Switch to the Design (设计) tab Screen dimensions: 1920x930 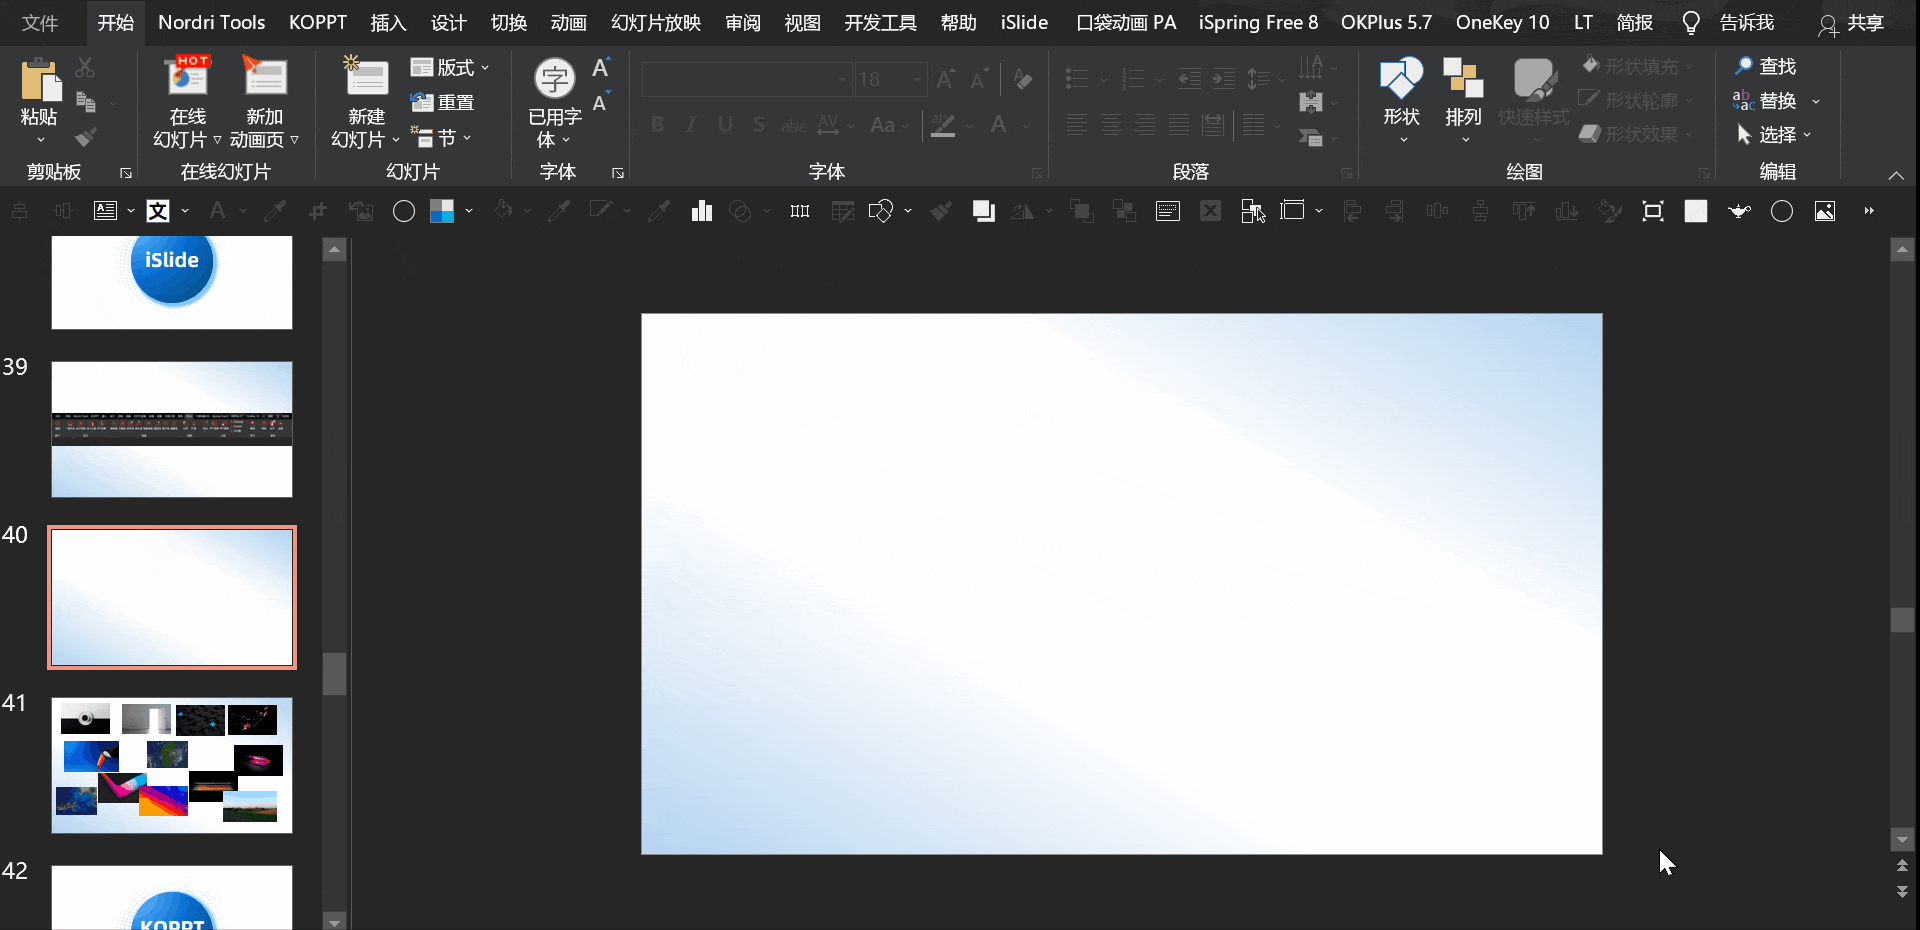pyautogui.click(x=448, y=23)
